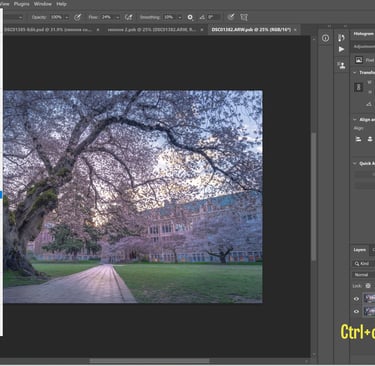
Task: Close the DSC01382.ARW.psb document tab
Action: 295,30
